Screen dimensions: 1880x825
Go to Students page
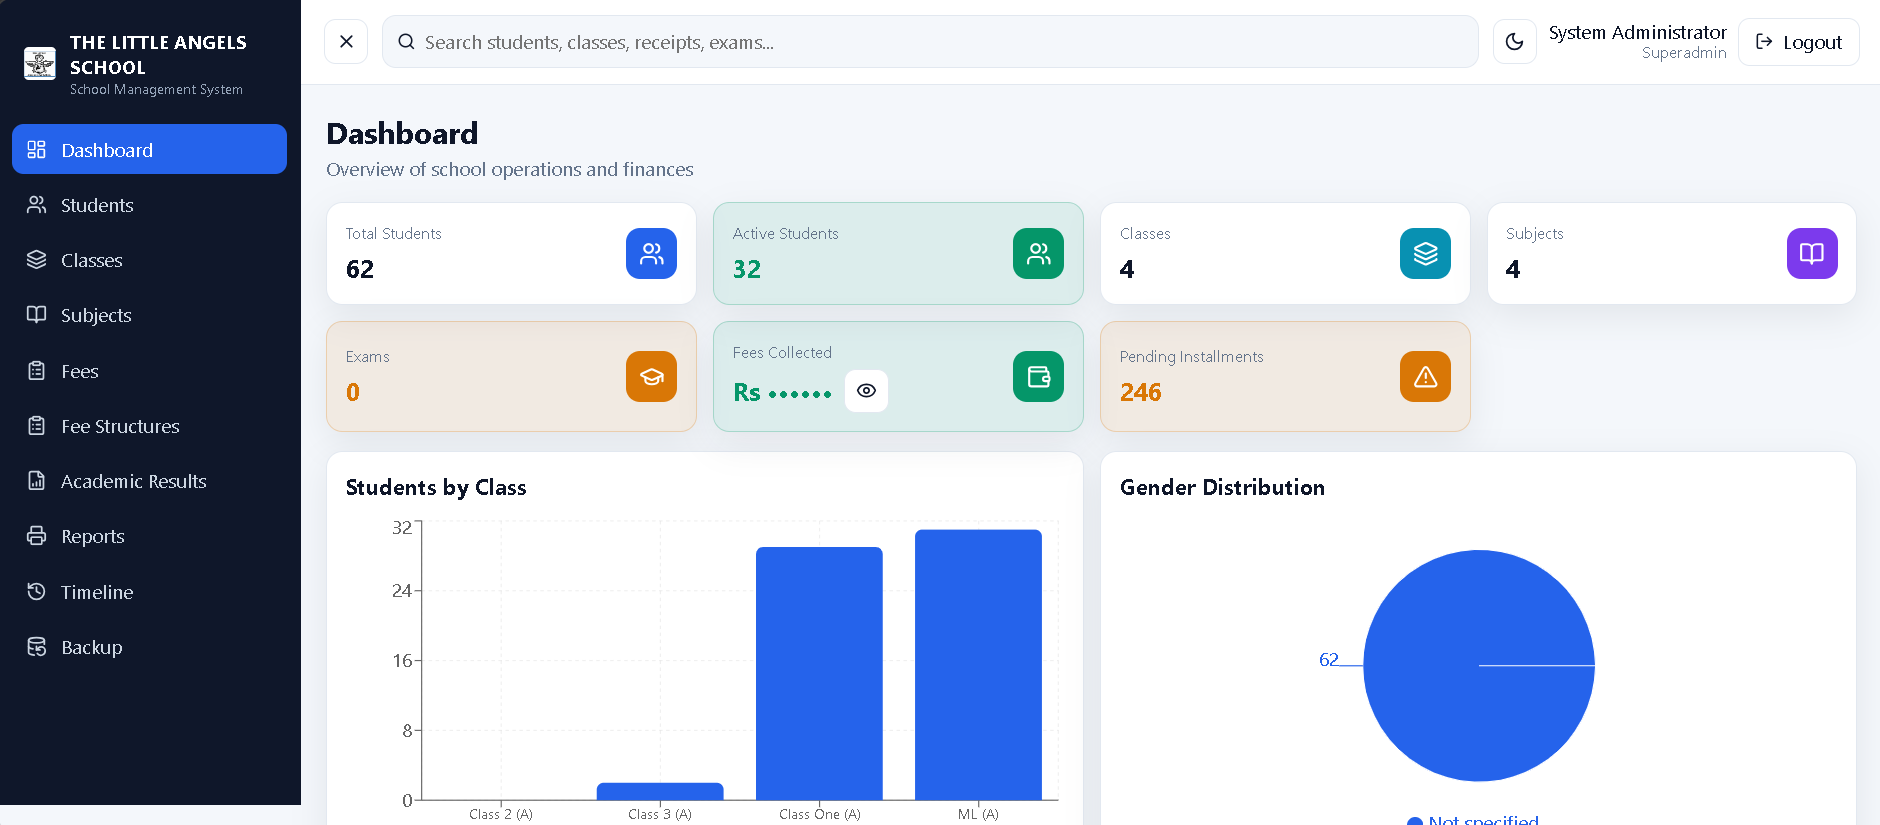pyautogui.click(x=149, y=205)
